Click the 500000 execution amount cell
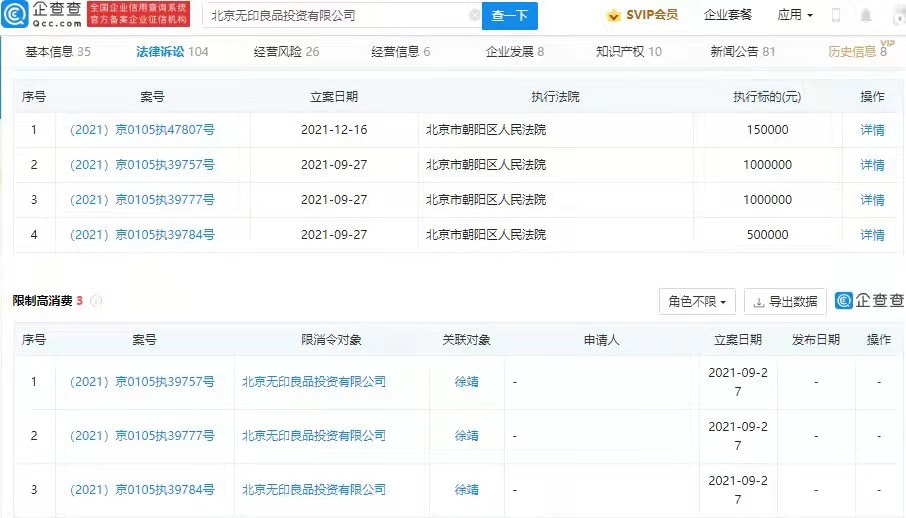906x518 pixels. point(767,235)
